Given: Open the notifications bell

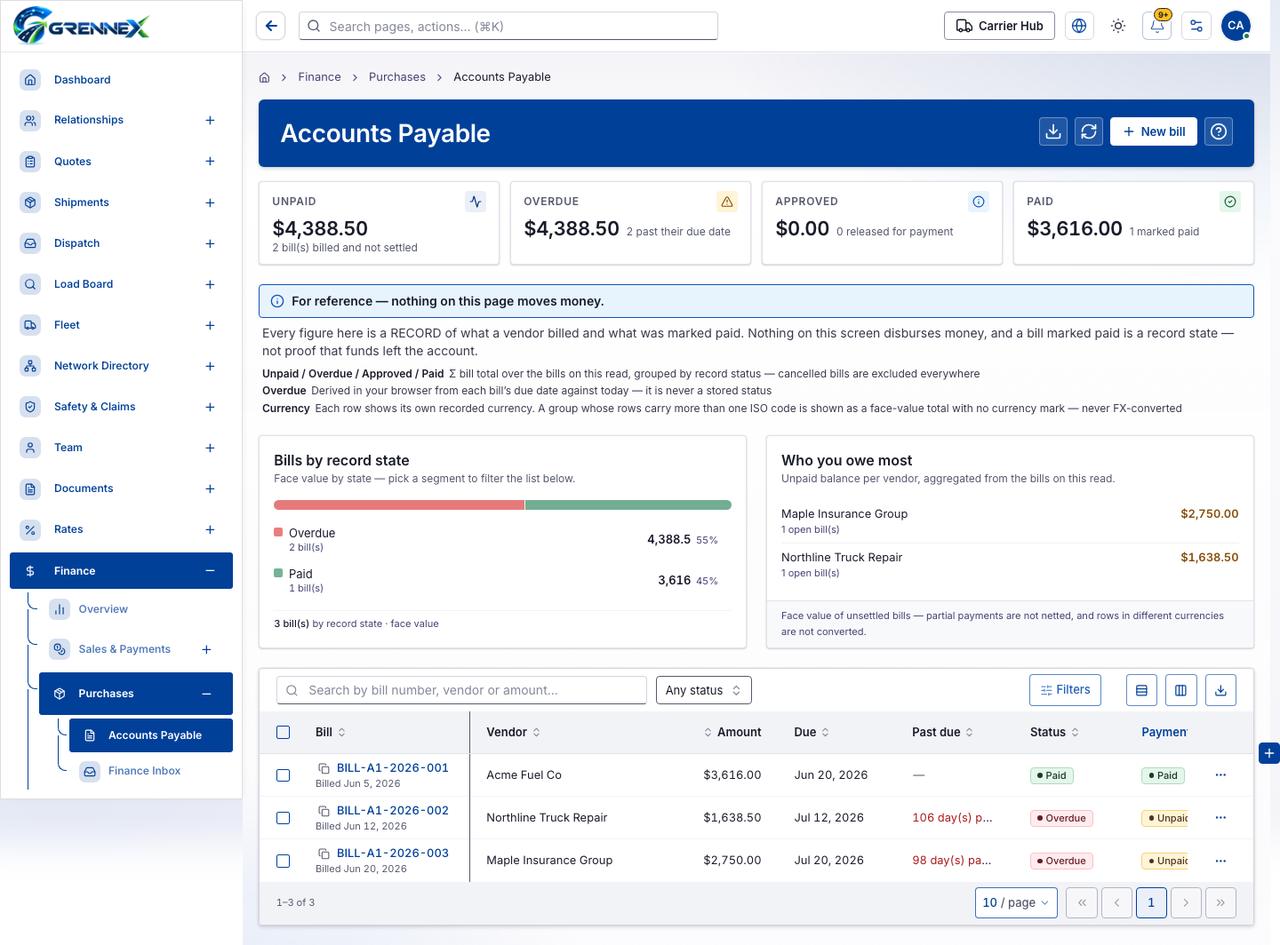Looking at the screenshot, I should pyautogui.click(x=1157, y=26).
